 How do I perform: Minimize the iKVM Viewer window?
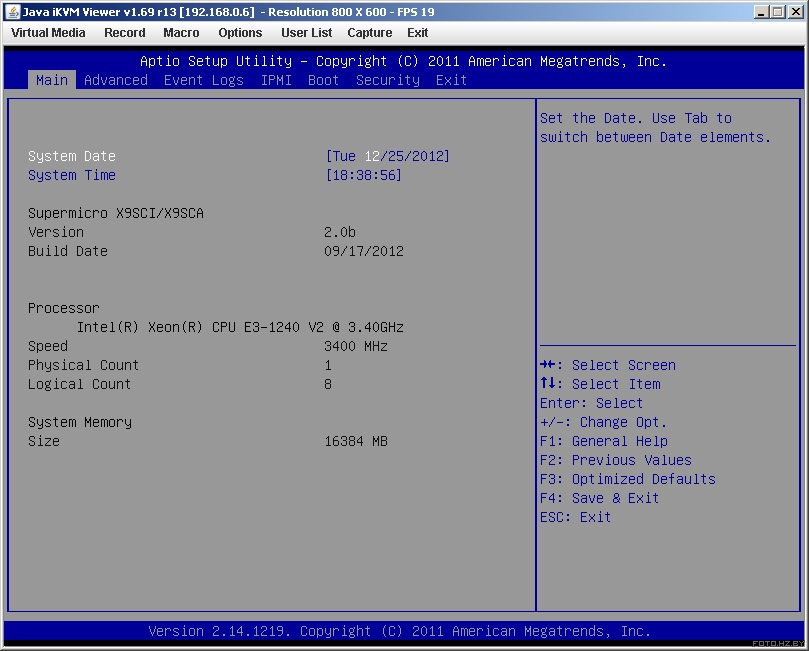(x=761, y=11)
